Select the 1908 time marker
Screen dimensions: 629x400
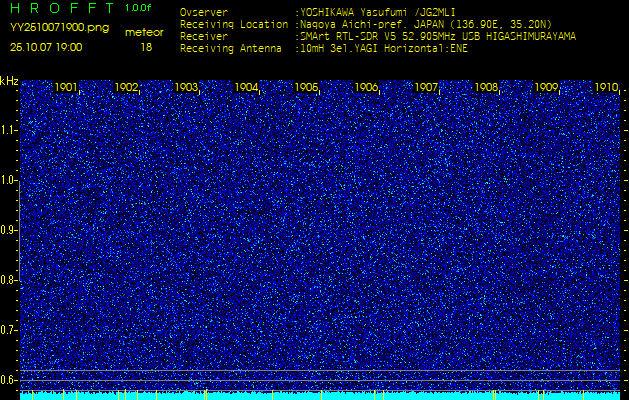click(486, 87)
